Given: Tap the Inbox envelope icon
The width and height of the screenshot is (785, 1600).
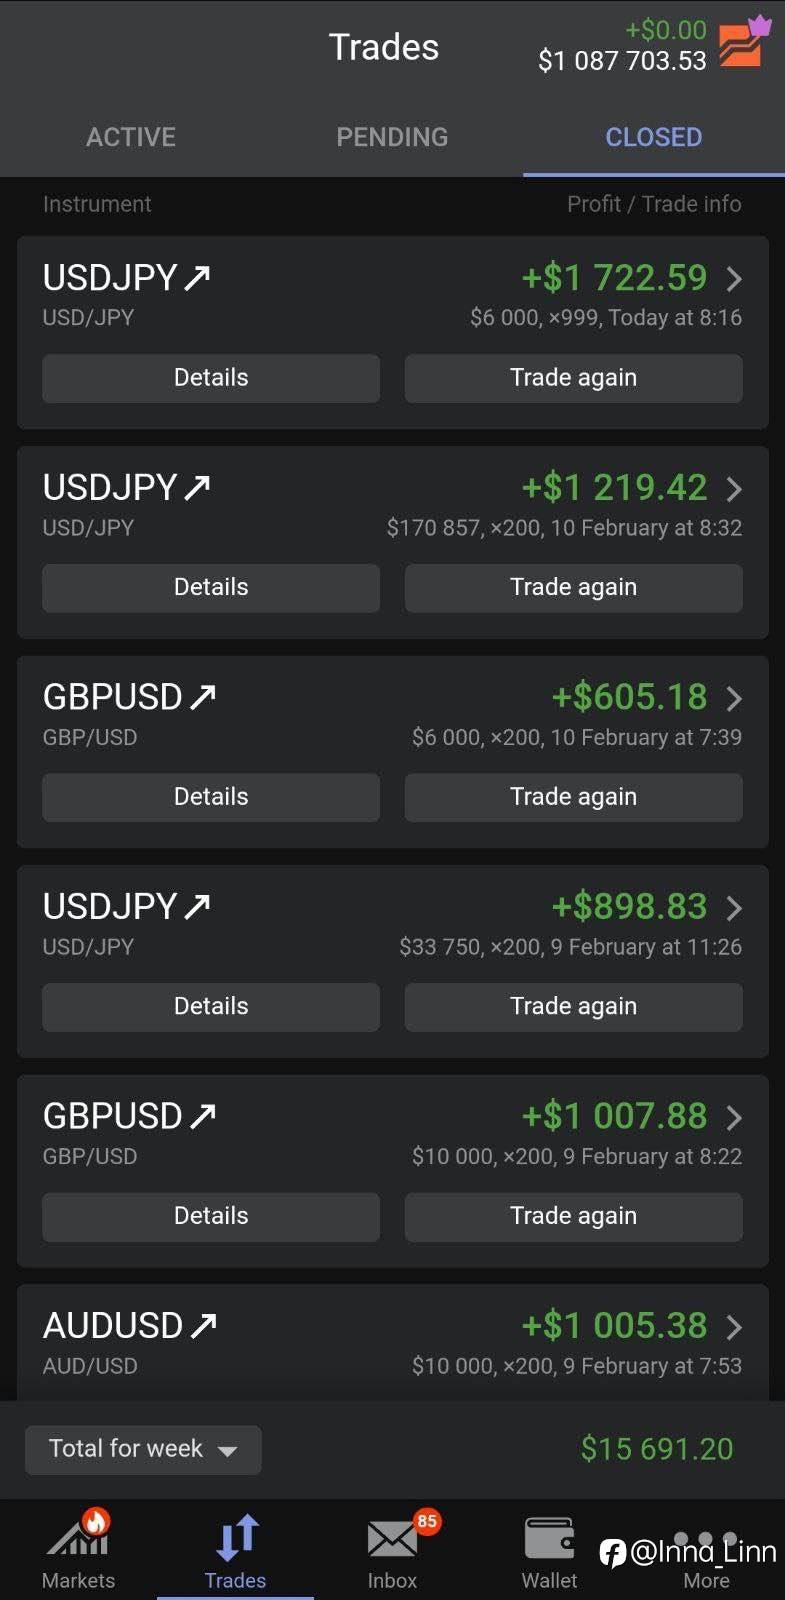Looking at the screenshot, I should [392, 1540].
